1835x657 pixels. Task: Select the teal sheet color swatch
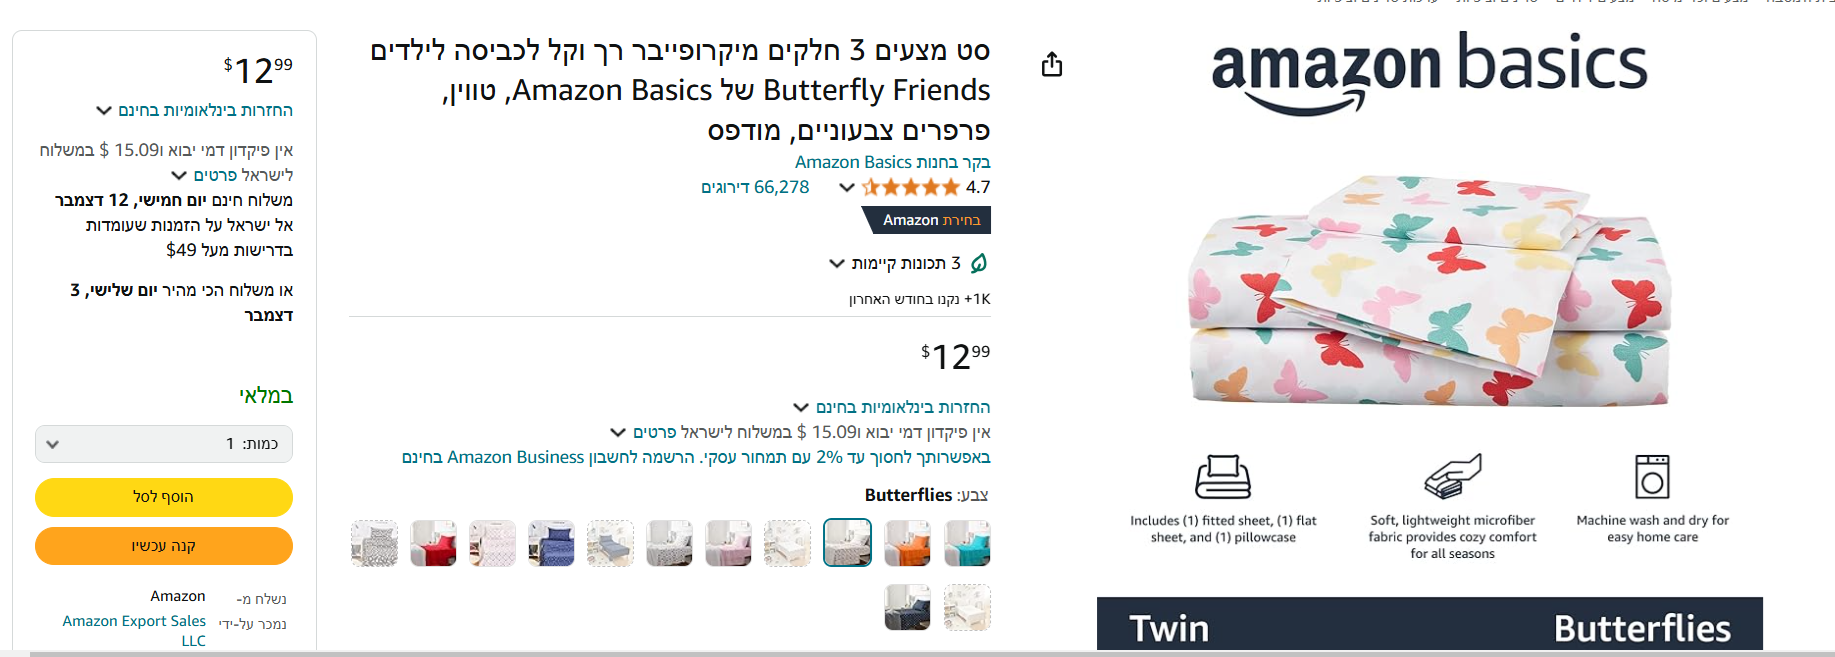click(x=967, y=543)
